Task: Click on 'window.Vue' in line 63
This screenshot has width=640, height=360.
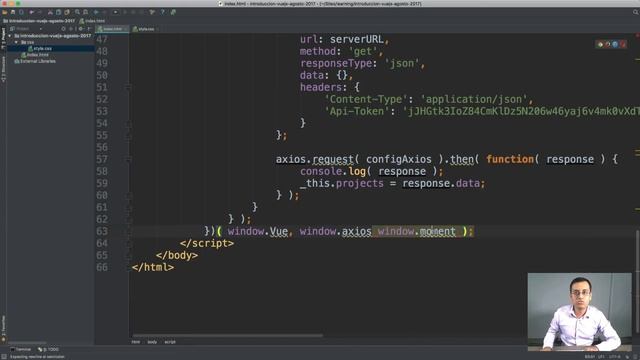Action: (x=258, y=231)
